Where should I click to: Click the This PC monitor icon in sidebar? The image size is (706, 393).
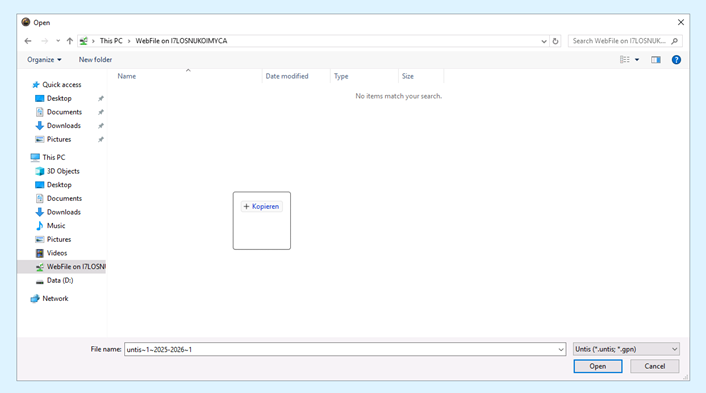(x=35, y=157)
